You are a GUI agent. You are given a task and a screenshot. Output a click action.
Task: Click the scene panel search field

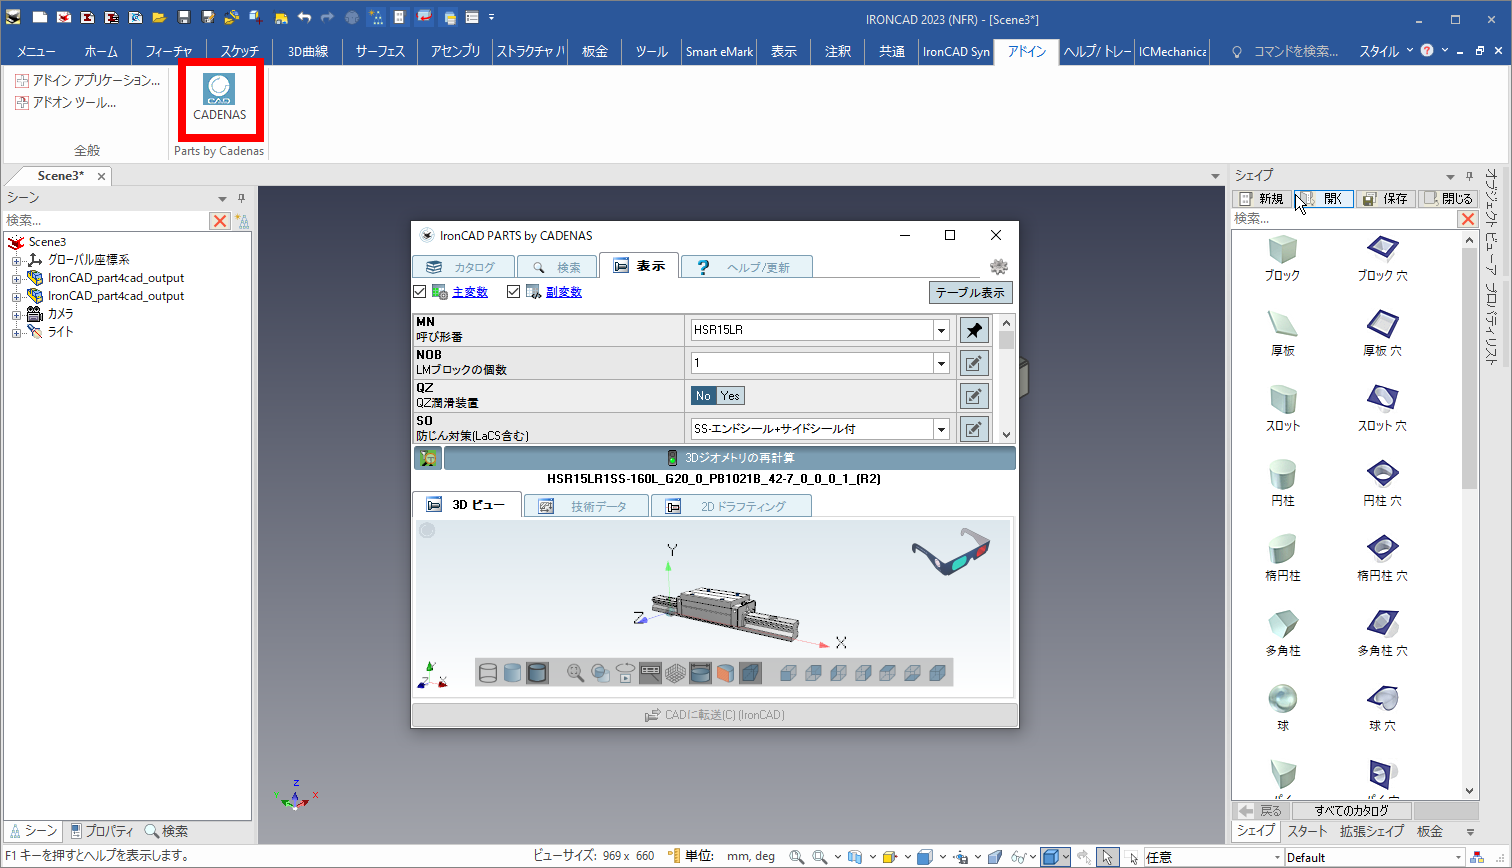[106, 220]
